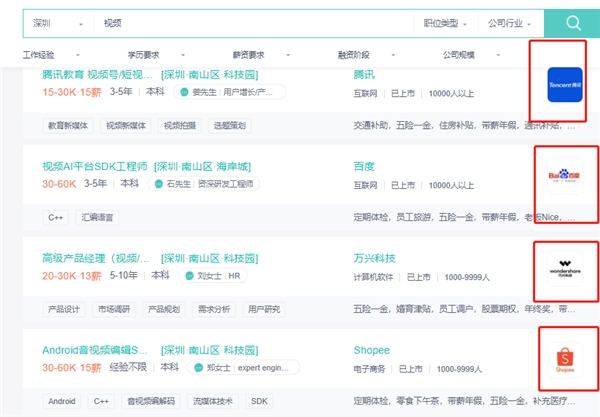The image size is (600, 417).
Task: Expand the 职位类型 dropdown
Action: click(444, 22)
